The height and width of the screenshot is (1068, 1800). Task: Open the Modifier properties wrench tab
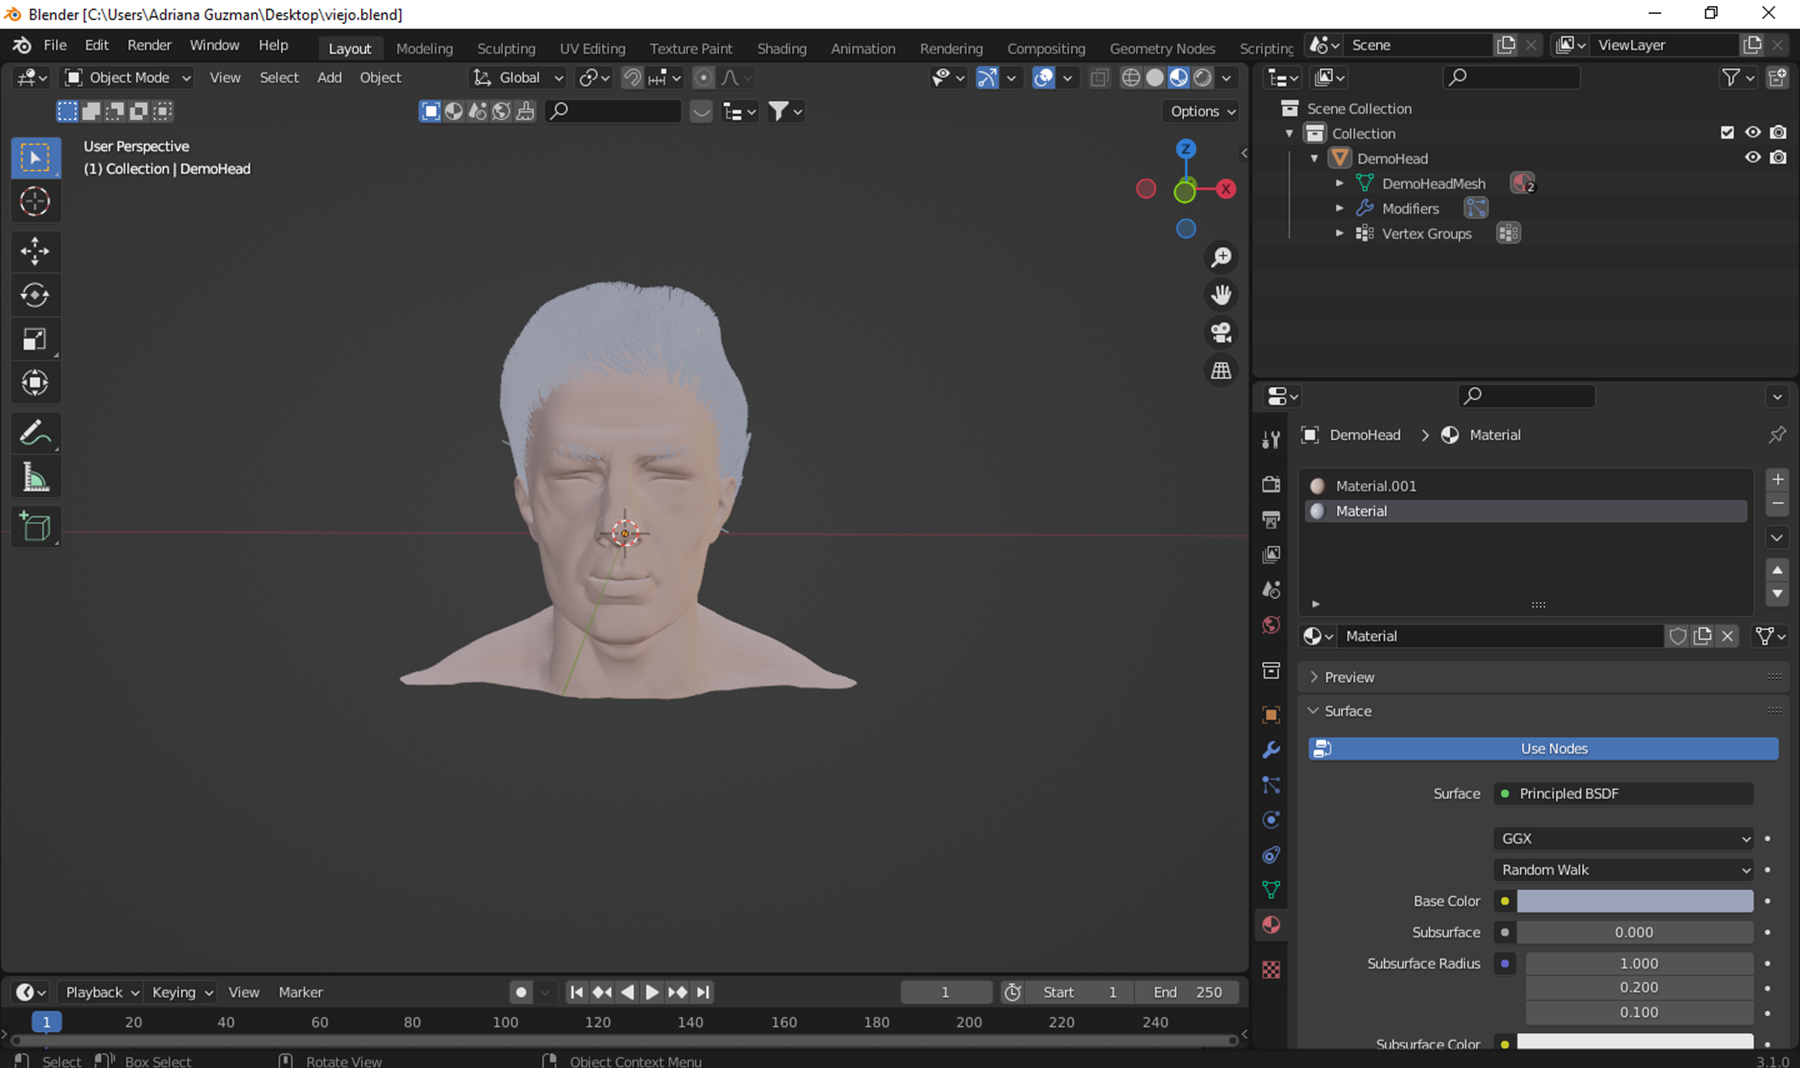tap(1271, 750)
